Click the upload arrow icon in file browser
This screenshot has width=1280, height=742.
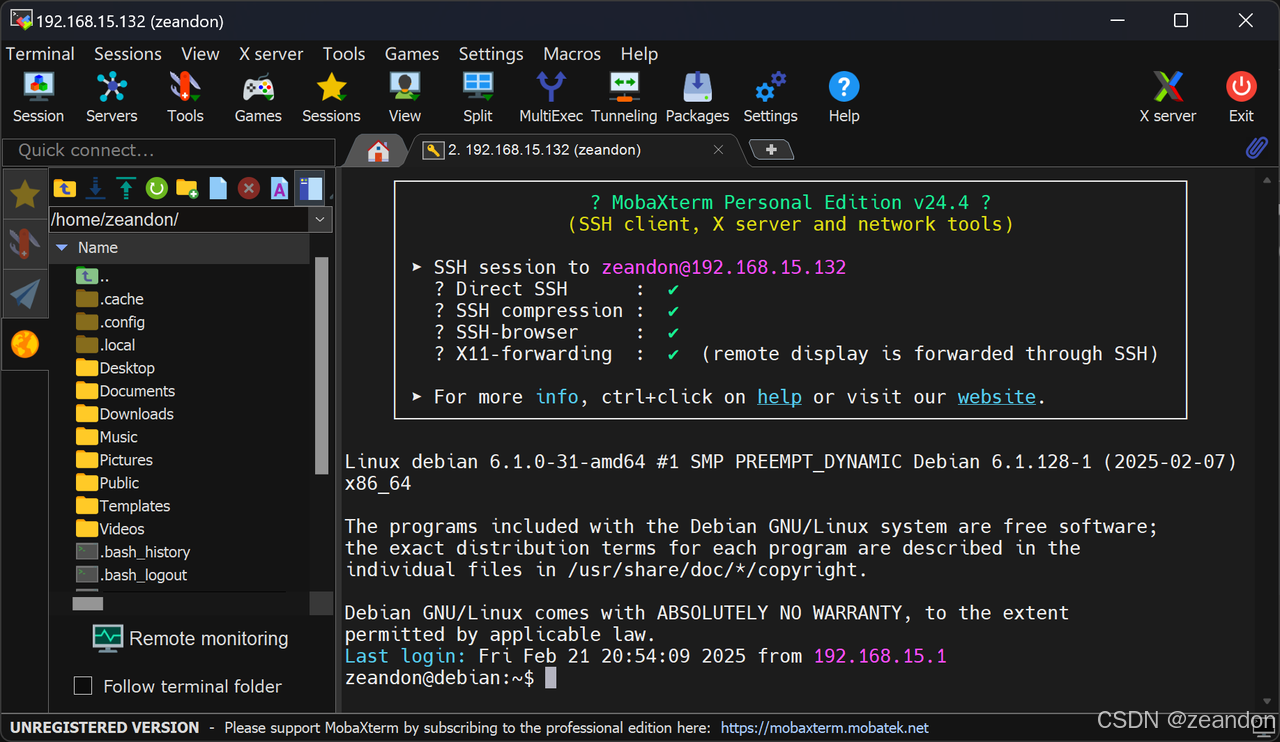click(126, 188)
